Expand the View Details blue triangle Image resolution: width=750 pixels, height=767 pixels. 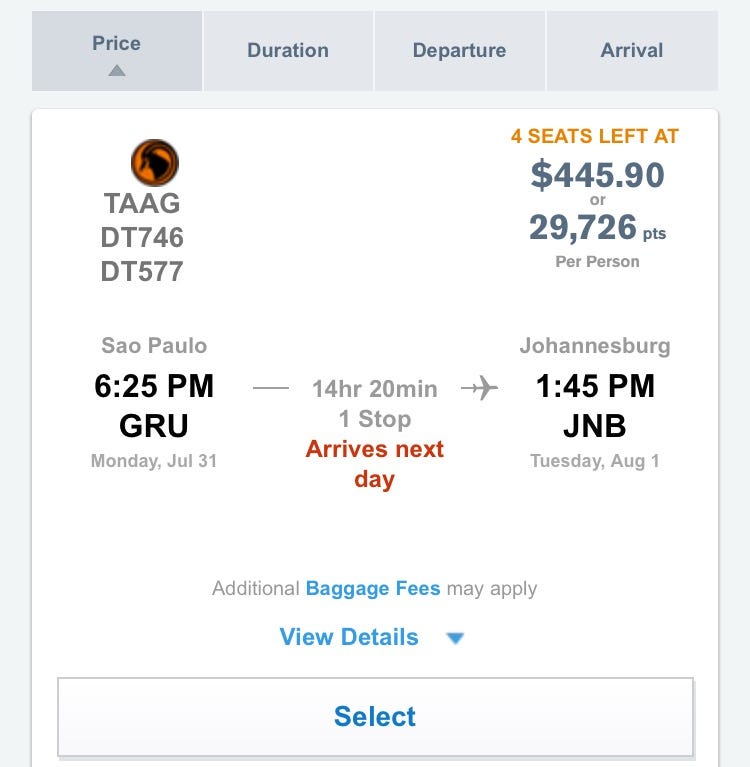coord(455,638)
